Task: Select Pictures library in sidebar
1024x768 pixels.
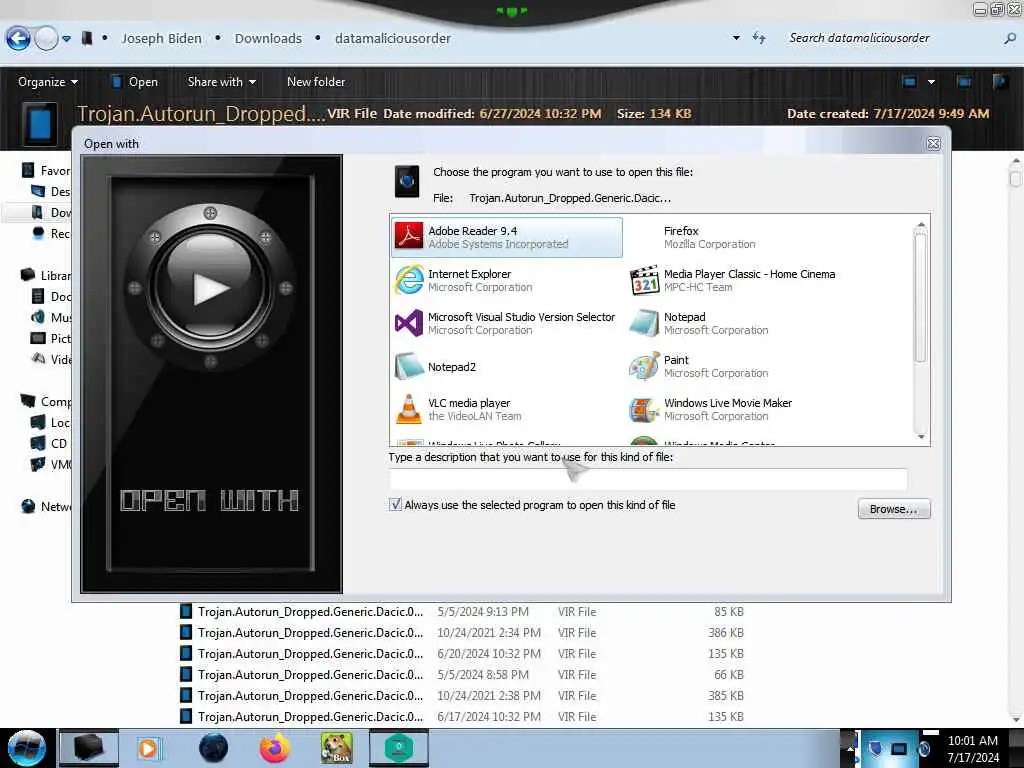Action: point(51,338)
